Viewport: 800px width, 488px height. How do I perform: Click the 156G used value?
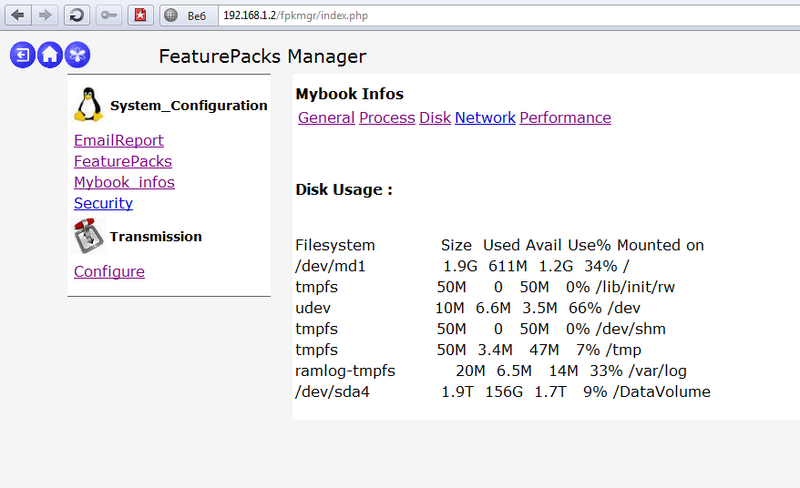[x=504, y=392]
